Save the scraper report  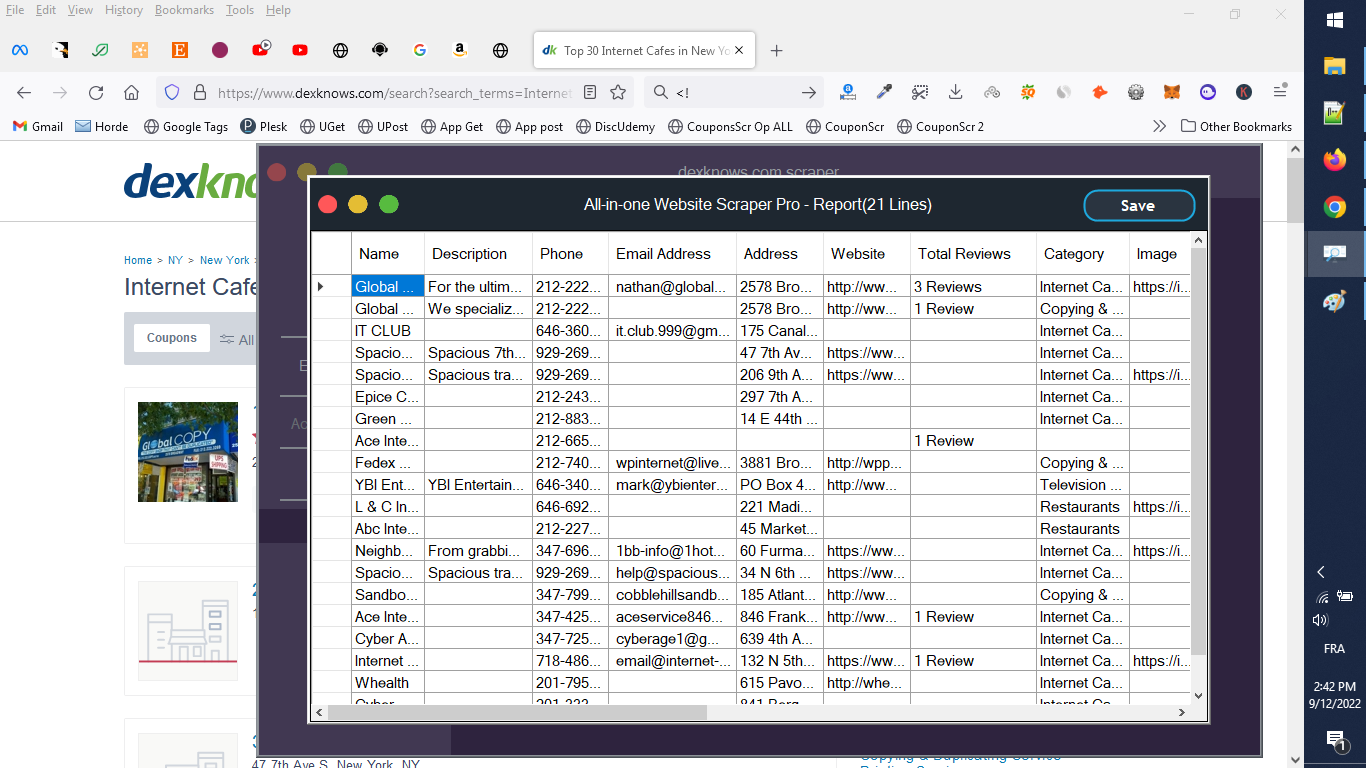point(1138,204)
